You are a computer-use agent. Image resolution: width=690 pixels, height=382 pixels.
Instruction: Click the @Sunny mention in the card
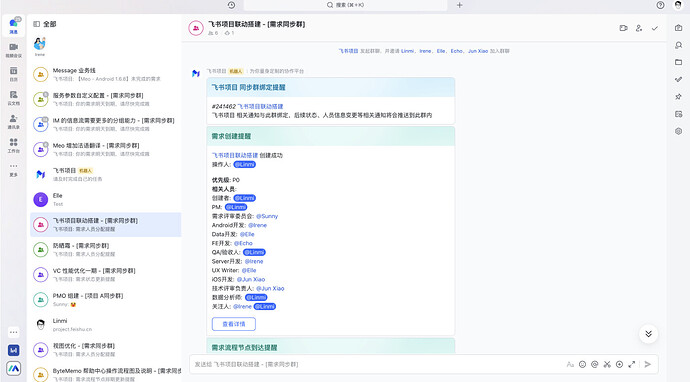pyautogui.click(x=267, y=216)
